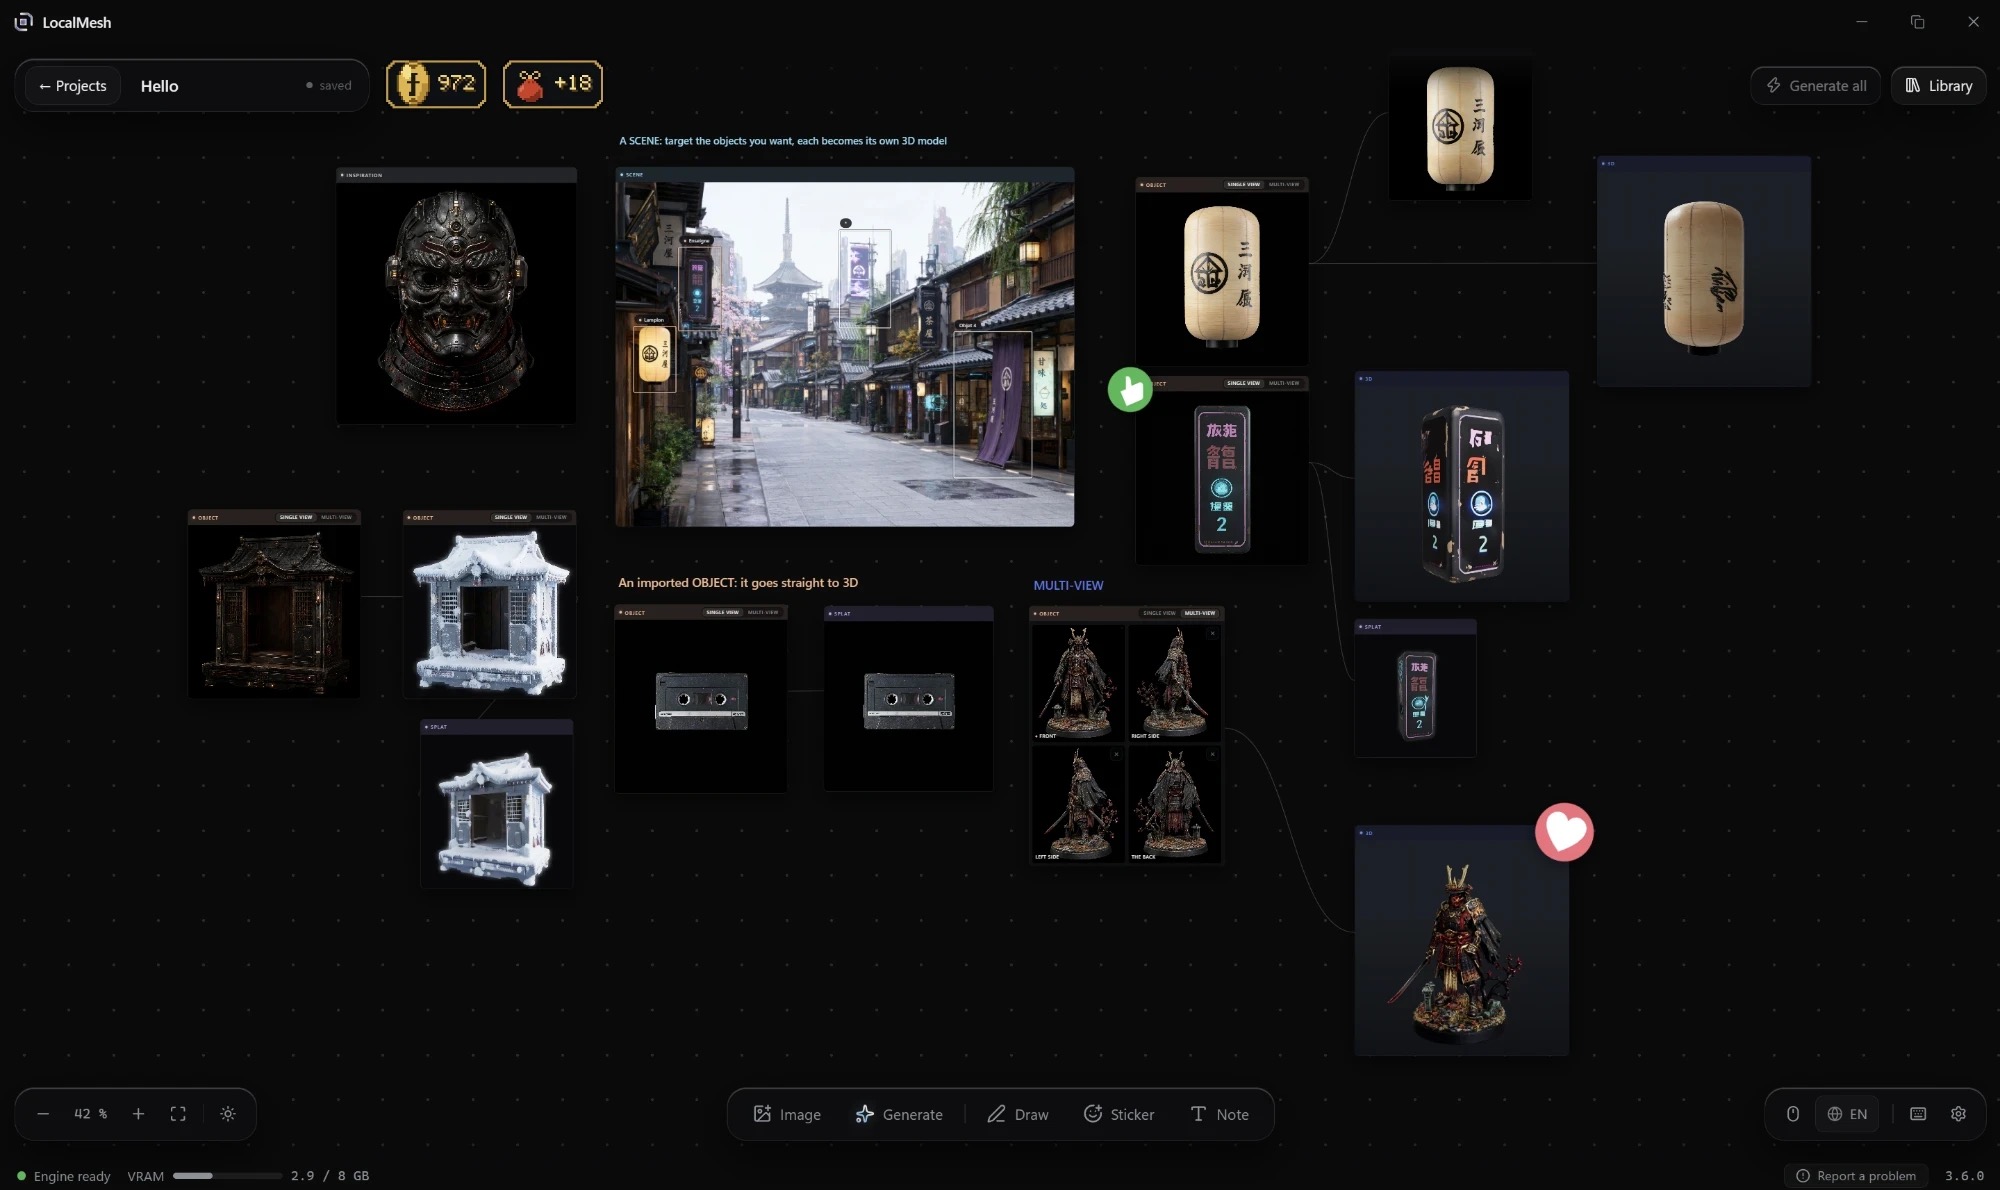
Task: Add a Note from the toolbar
Action: pos(1219,1114)
